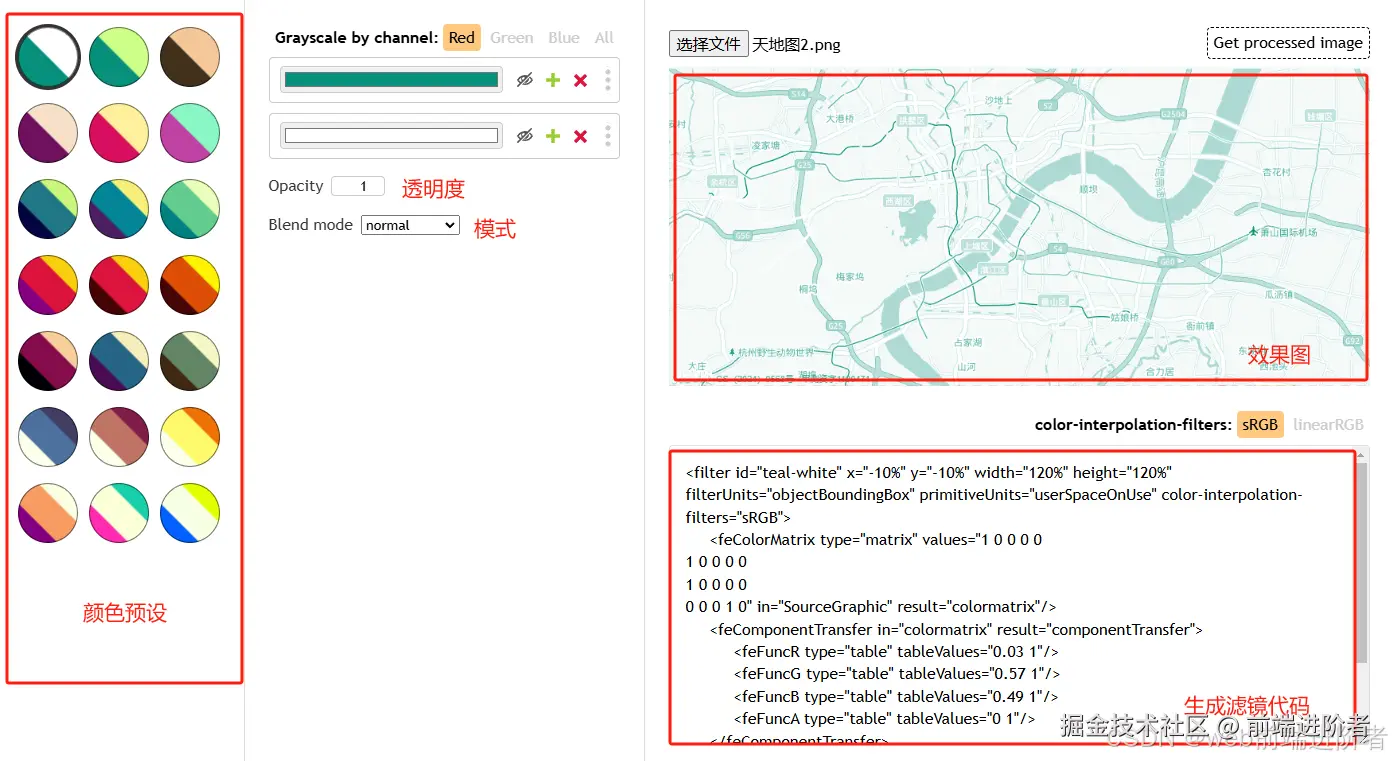This screenshot has height=761, width=1392.
Task: Pick the magenta and mint green preset
Action: [x=190, y=132]
